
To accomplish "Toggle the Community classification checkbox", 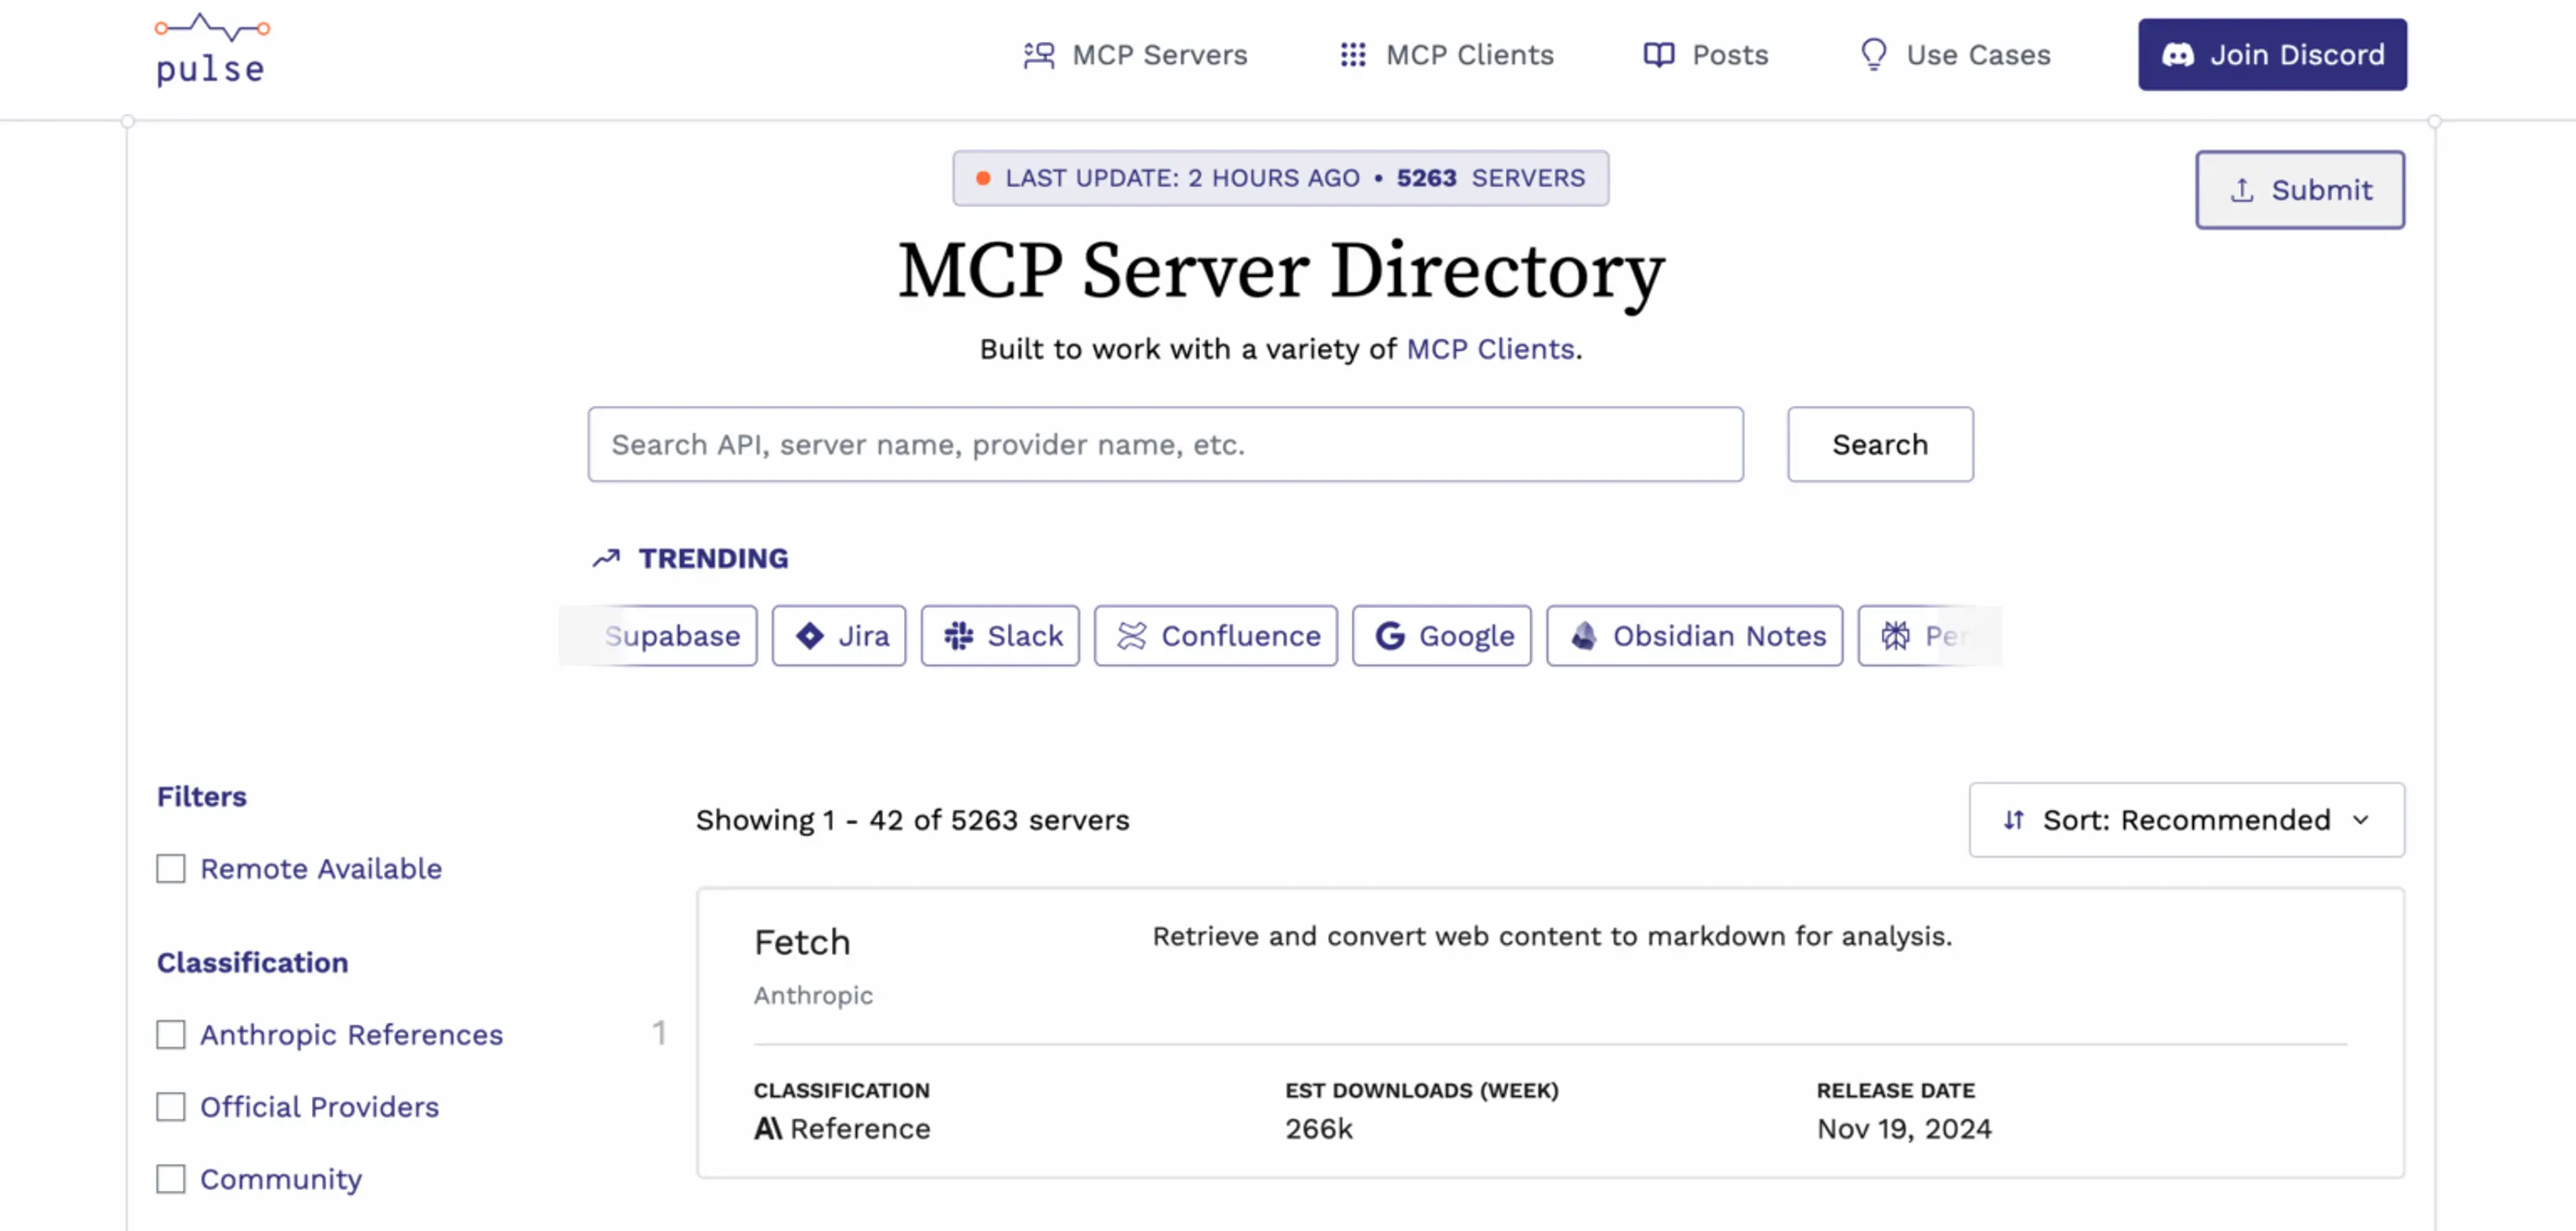I will (171, 1180).
